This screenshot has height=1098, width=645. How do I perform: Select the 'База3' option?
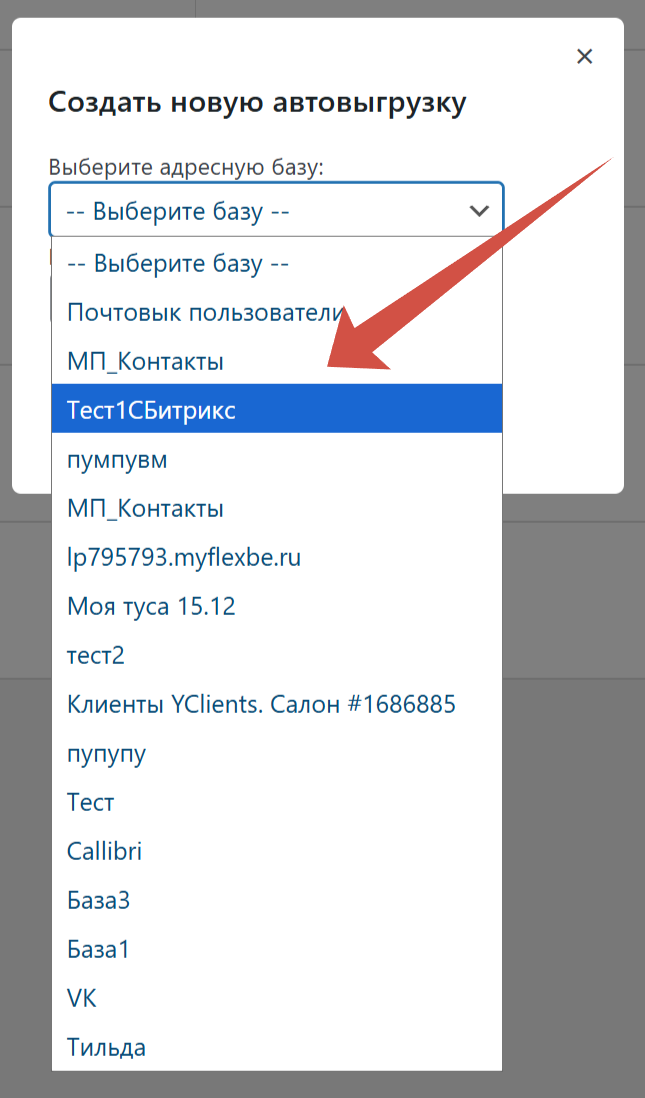point(98,901)
